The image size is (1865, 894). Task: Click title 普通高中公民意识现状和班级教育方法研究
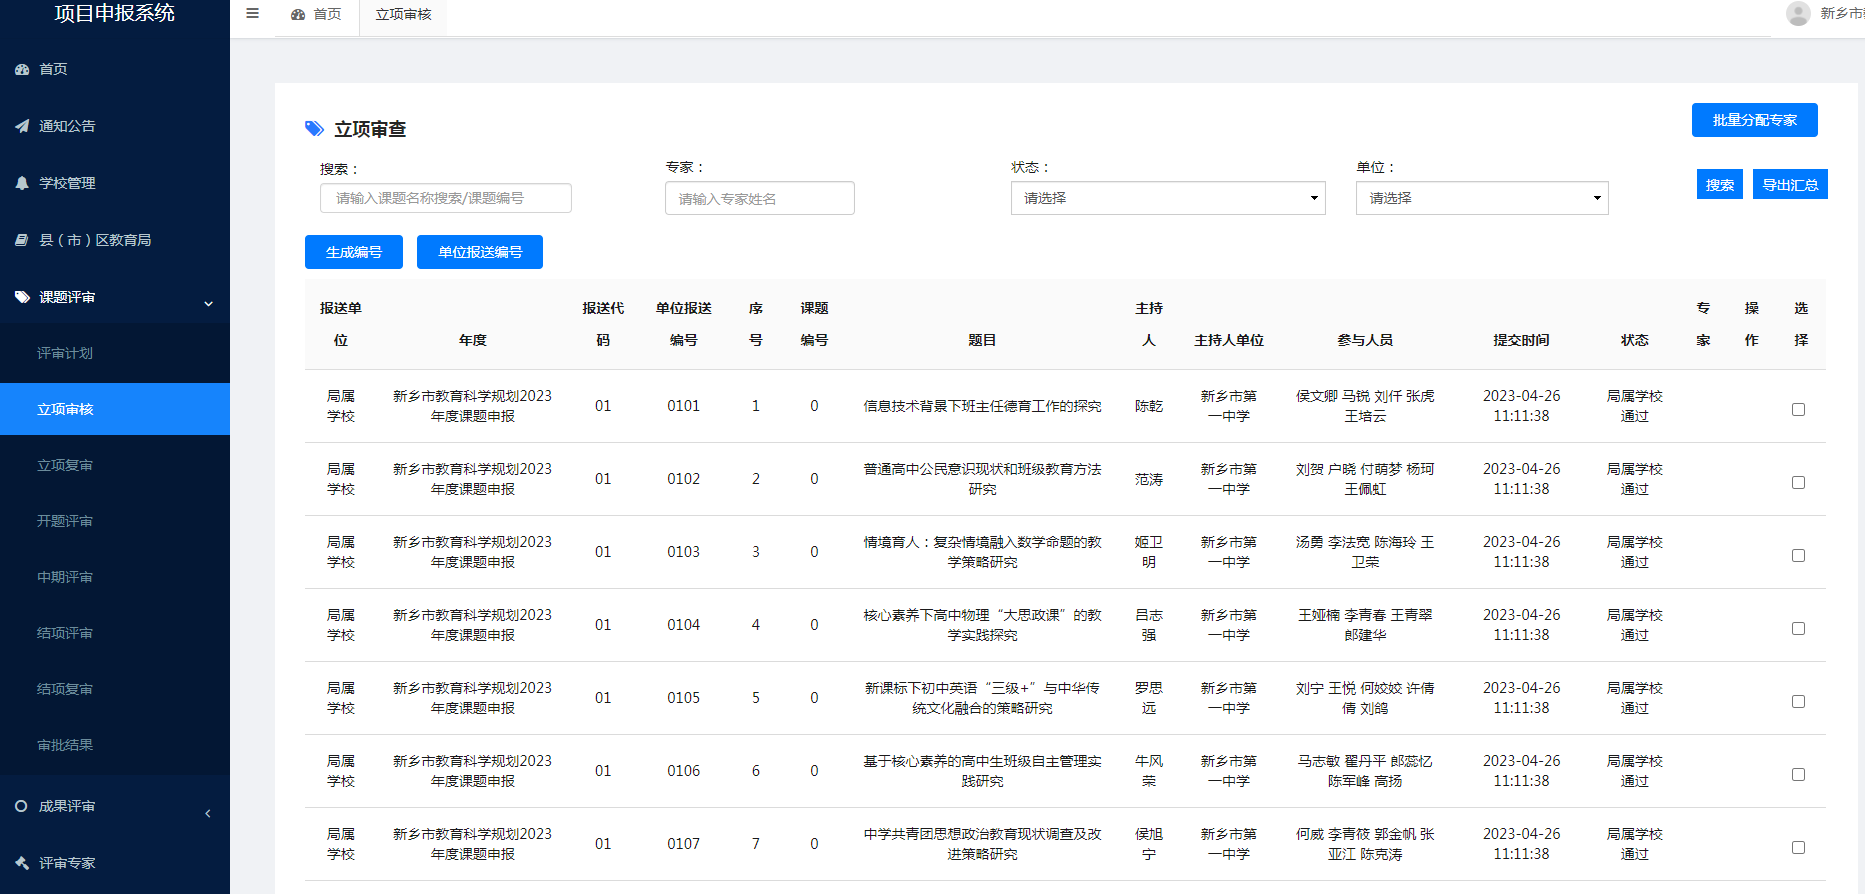(x=982, y=479)
